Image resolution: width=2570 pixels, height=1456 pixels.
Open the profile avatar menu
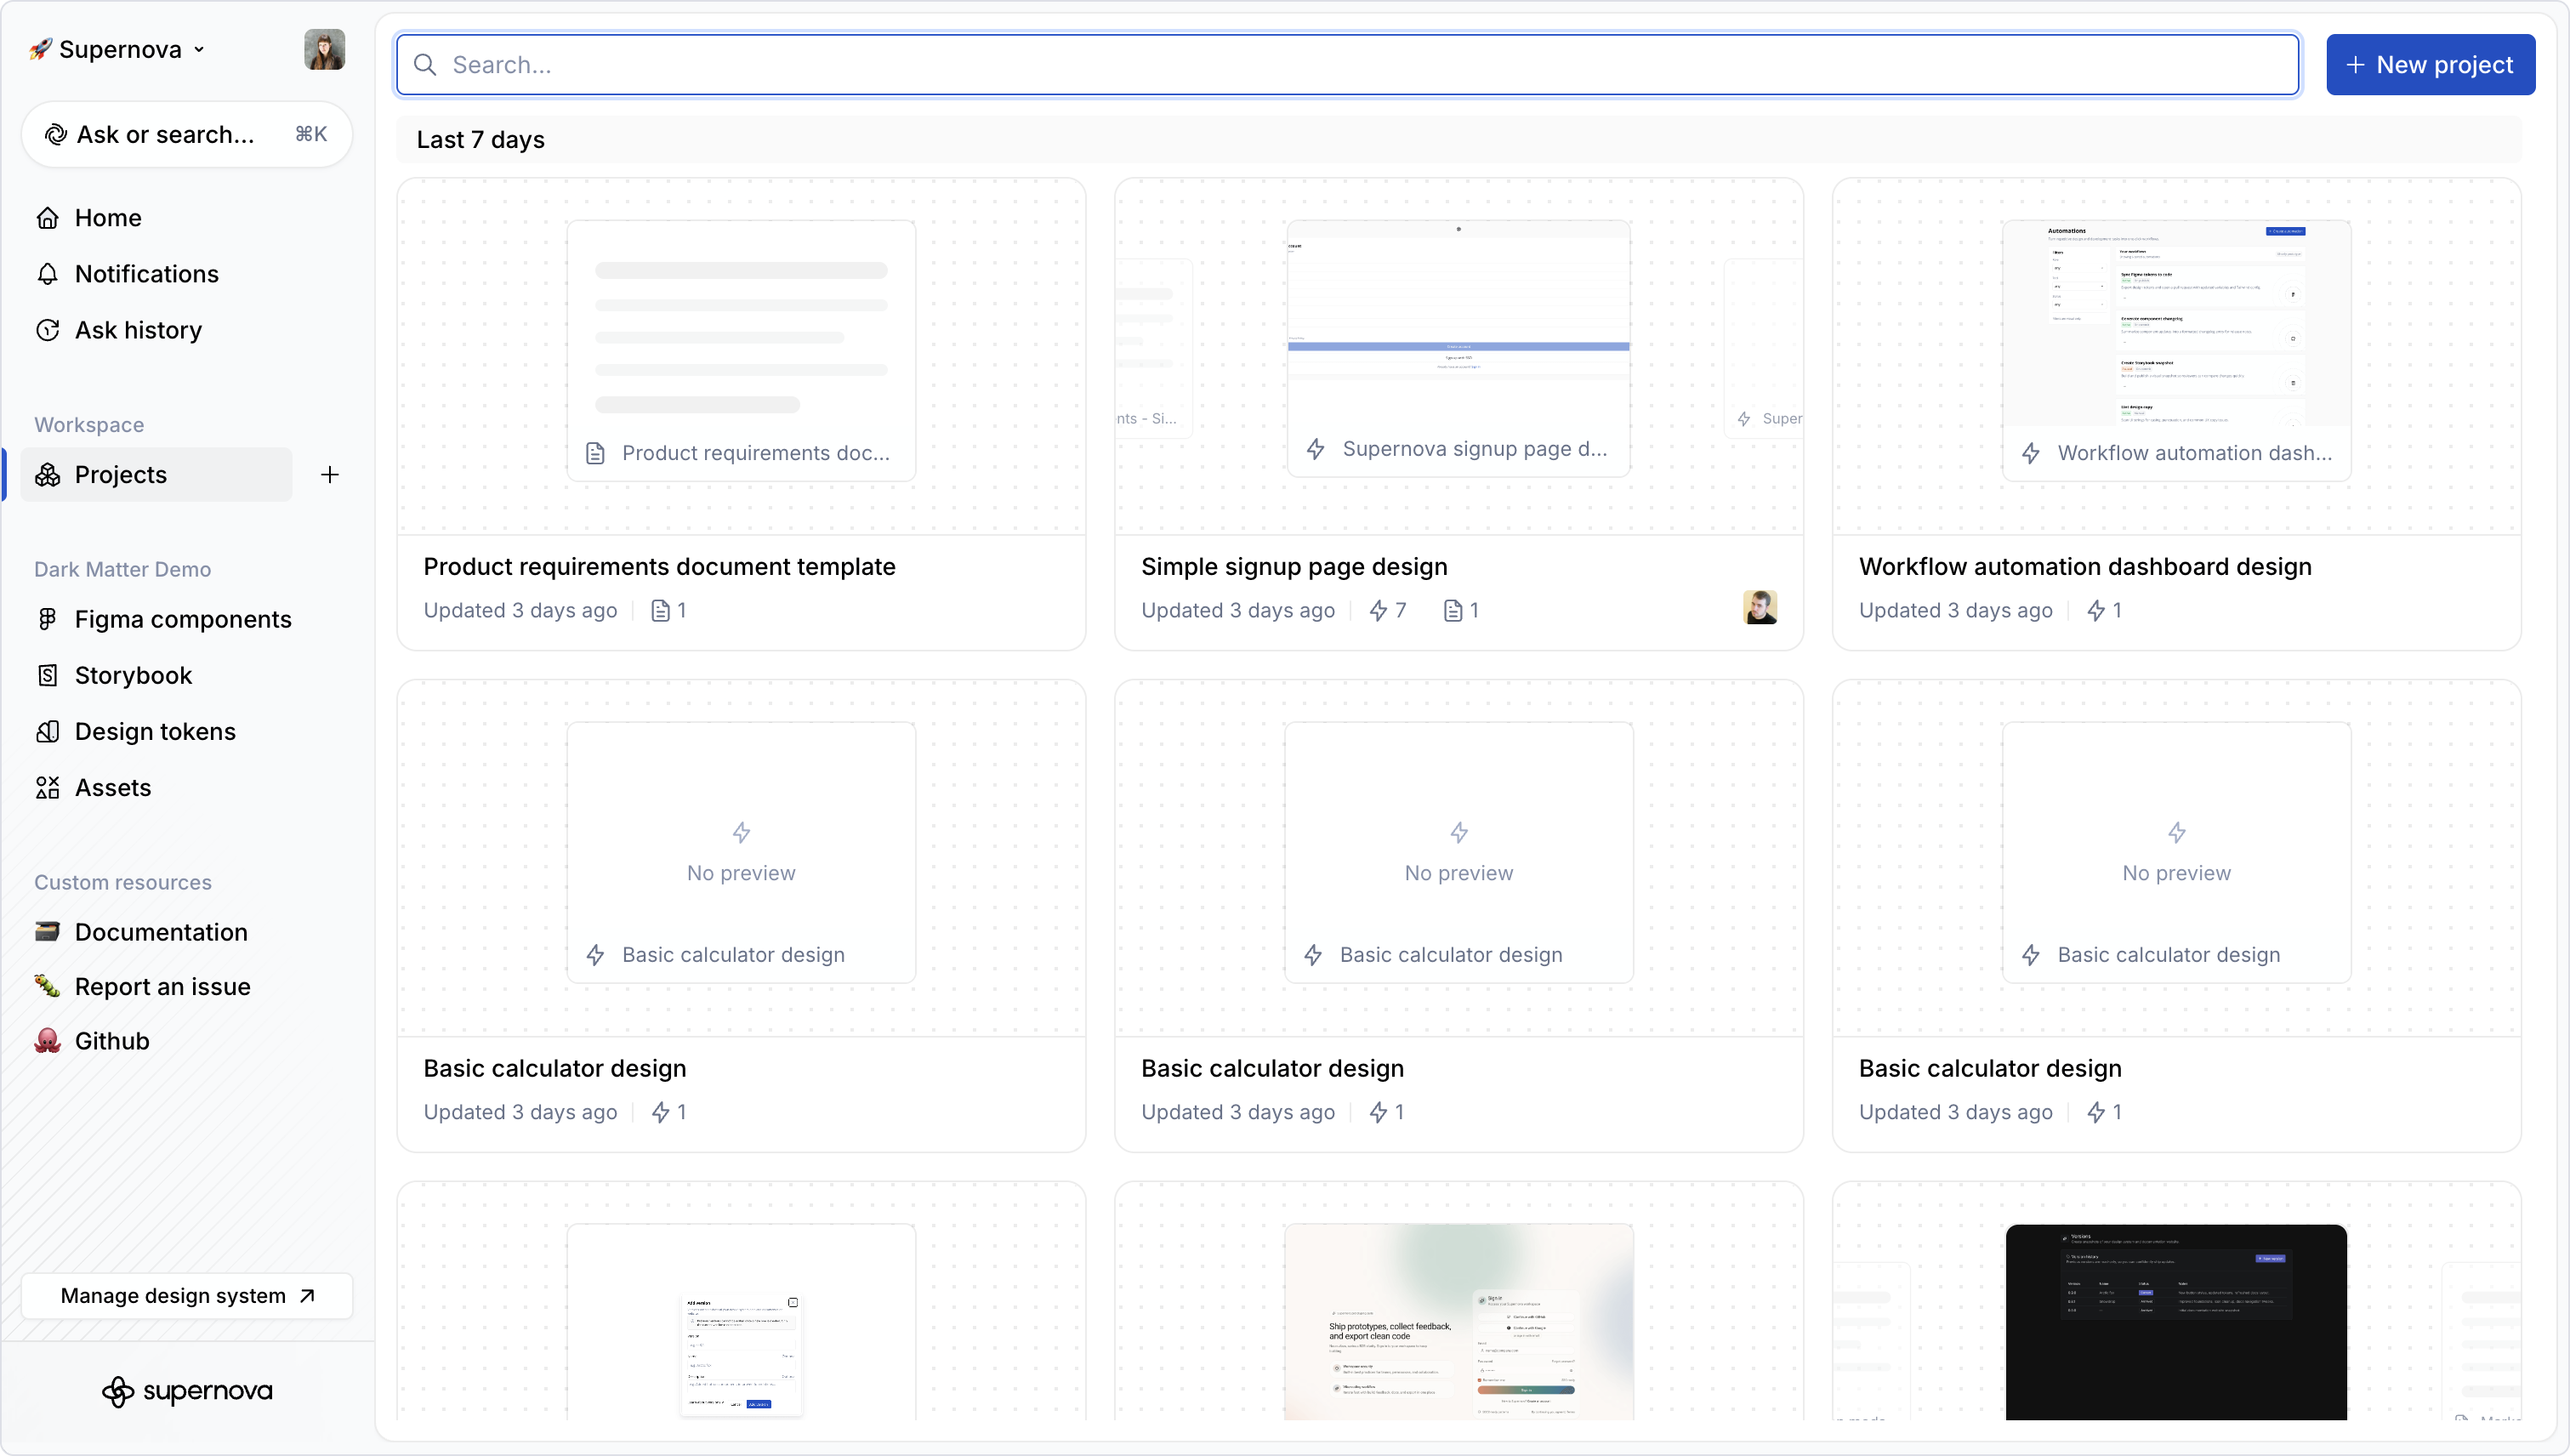tap(323, 49)
